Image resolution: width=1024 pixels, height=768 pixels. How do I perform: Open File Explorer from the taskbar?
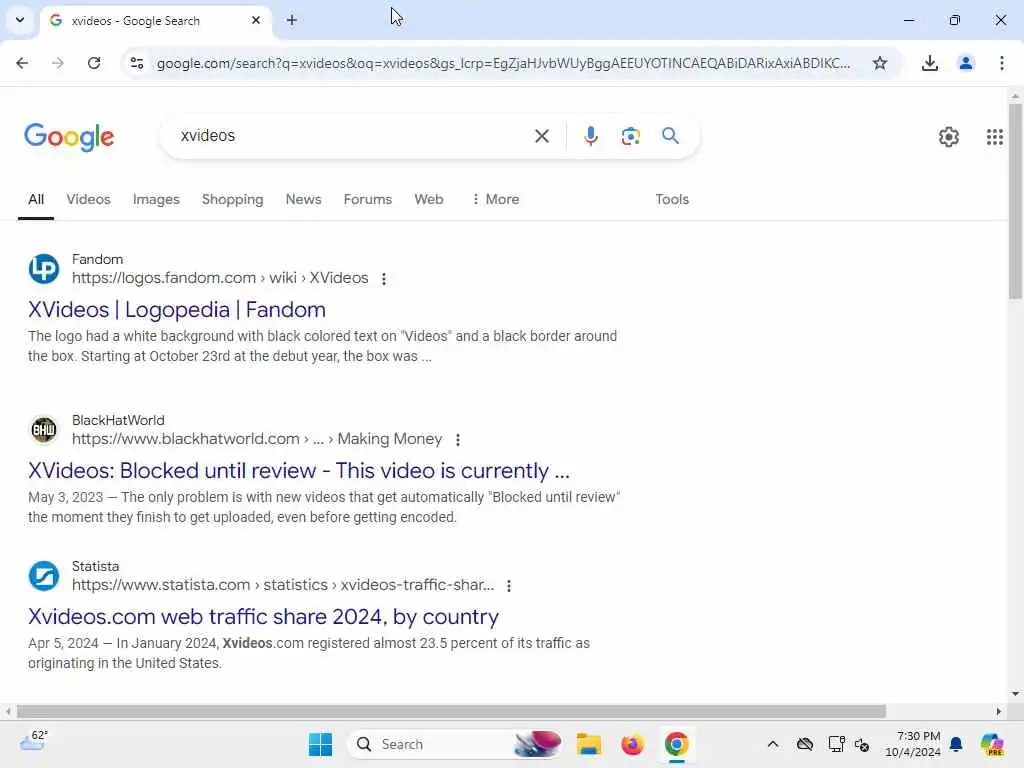tap(588, 744)
